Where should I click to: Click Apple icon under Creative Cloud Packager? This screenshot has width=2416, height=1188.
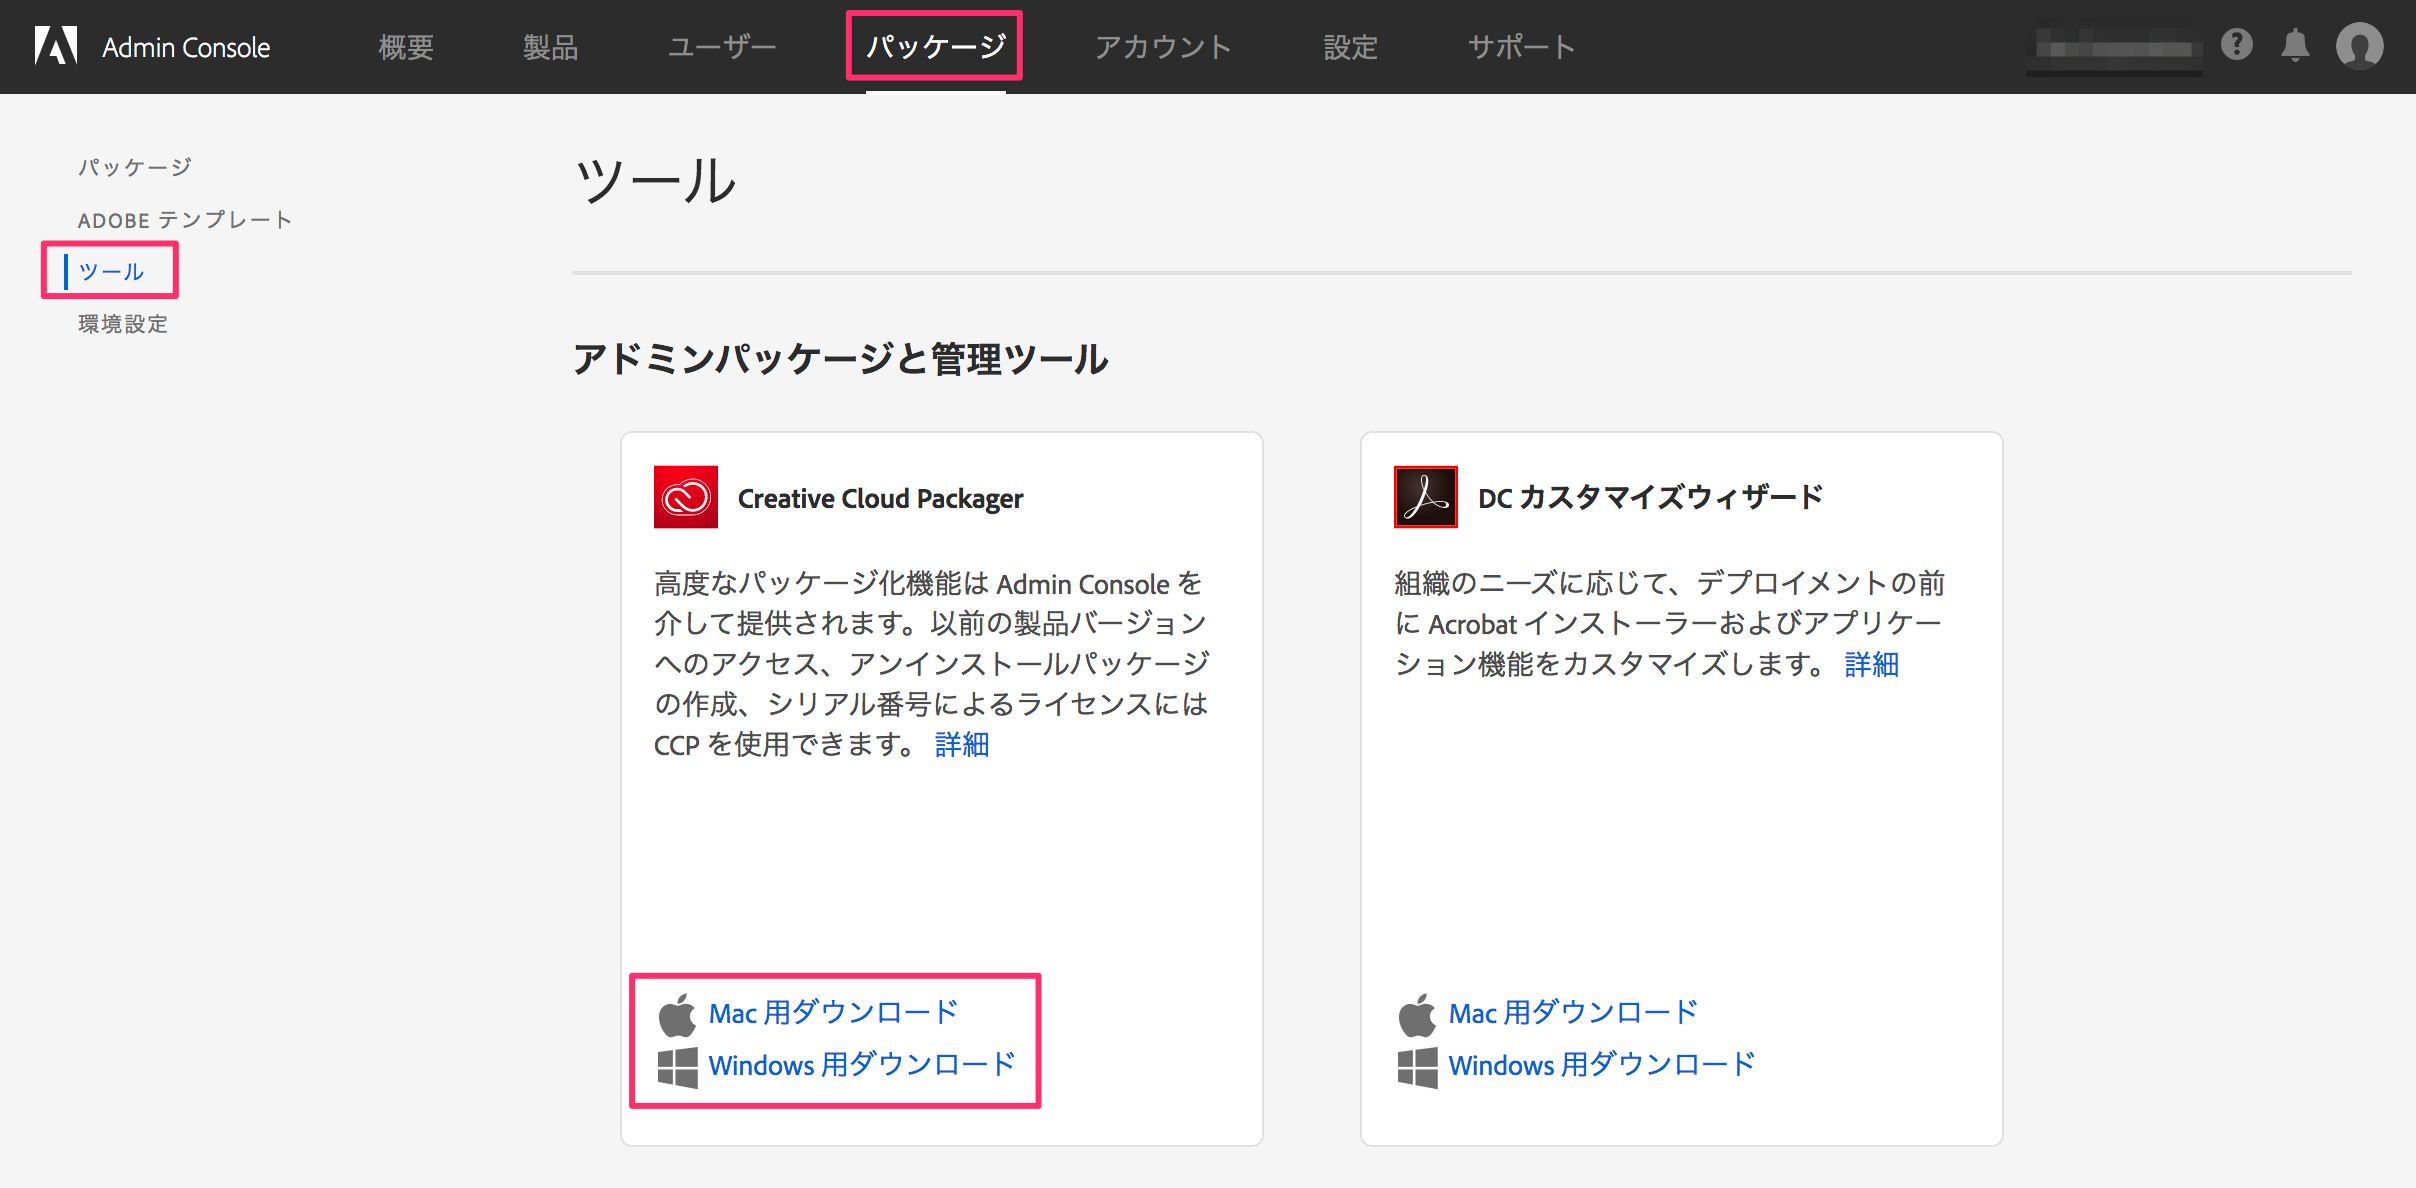point(678,1015)
